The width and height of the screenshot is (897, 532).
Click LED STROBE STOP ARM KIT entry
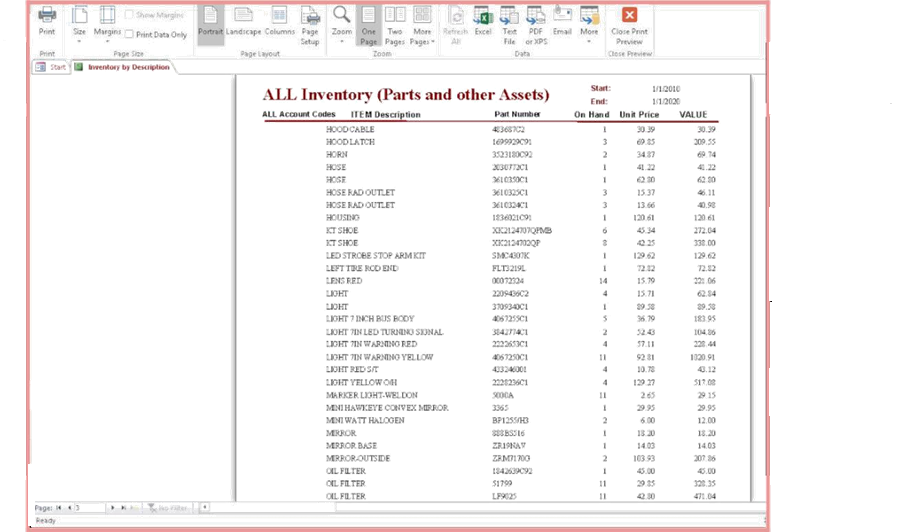[376, 256]
